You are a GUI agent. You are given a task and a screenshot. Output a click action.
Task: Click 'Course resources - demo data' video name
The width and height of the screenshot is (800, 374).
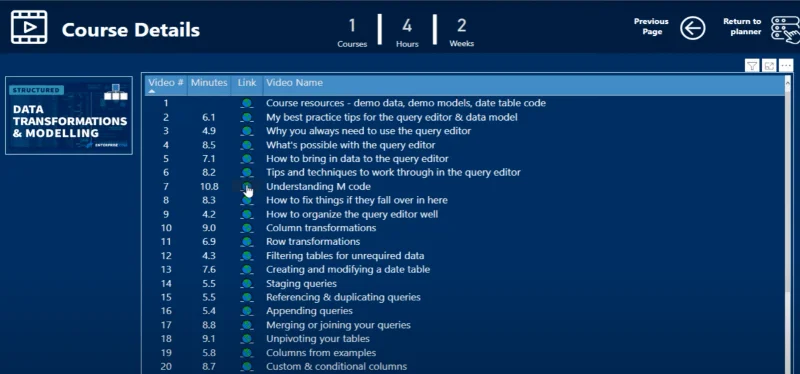406,103
